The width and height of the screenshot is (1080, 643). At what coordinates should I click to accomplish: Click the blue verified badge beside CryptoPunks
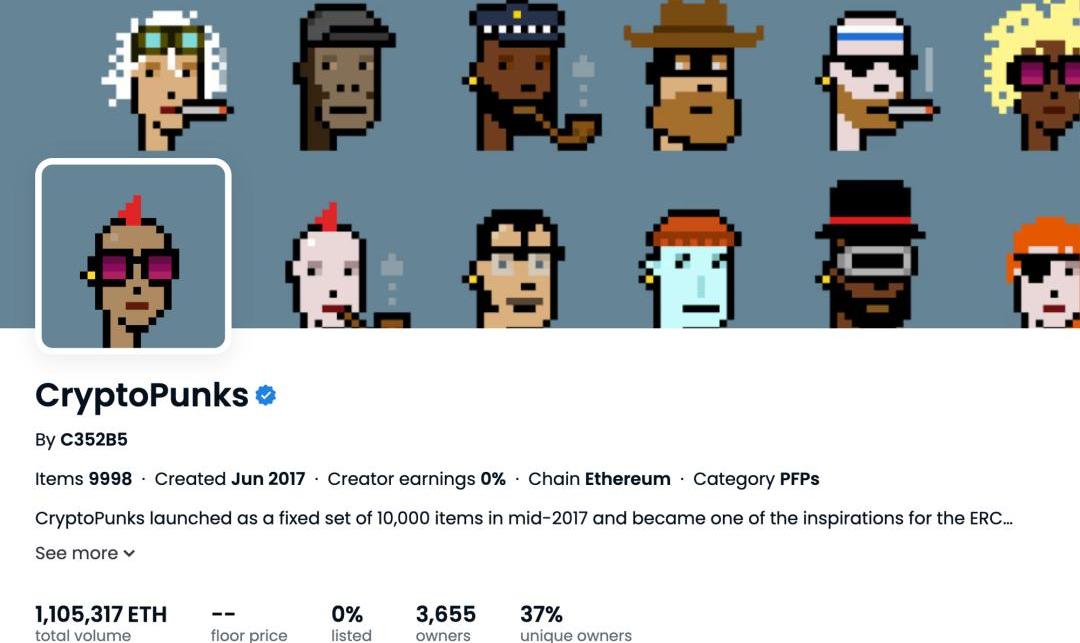pos(266,395)
